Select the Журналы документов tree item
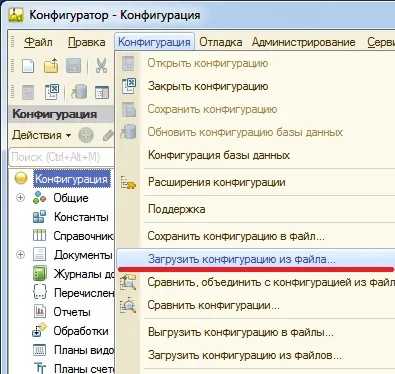The height and width of the screenshot is (374, 395). (84, 274)
